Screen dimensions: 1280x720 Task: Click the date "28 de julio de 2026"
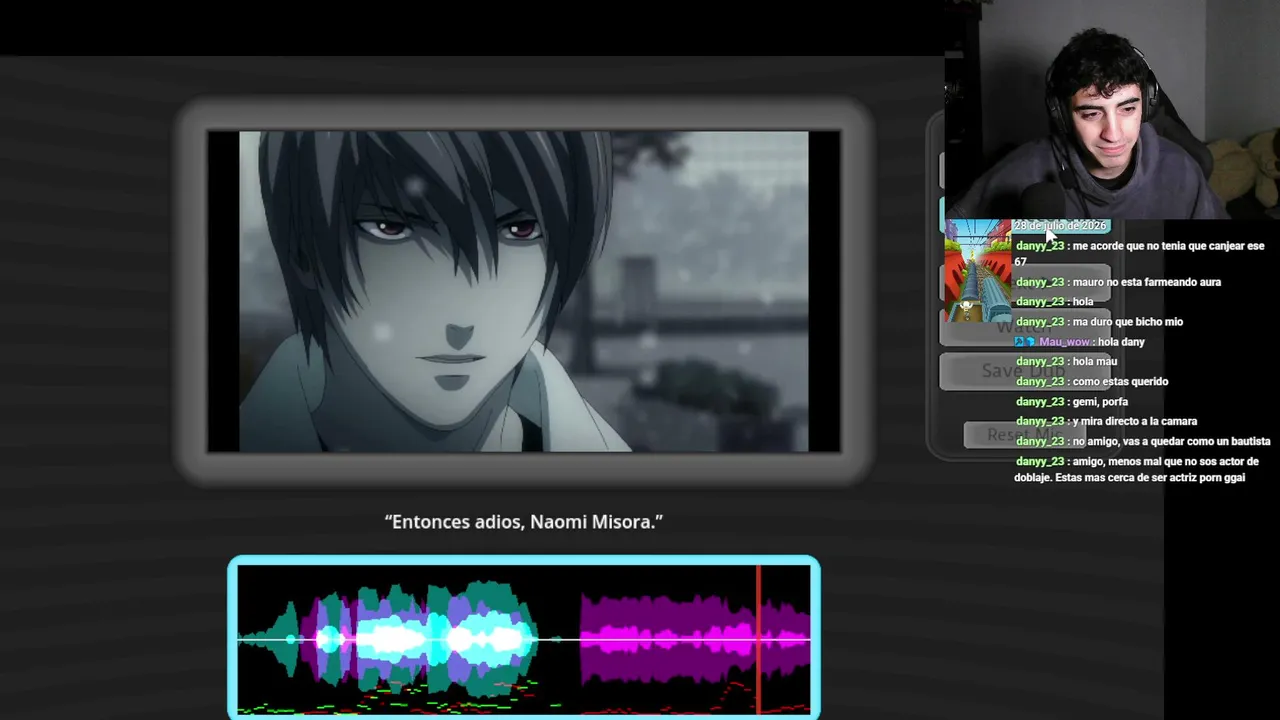coord(1060,226)
